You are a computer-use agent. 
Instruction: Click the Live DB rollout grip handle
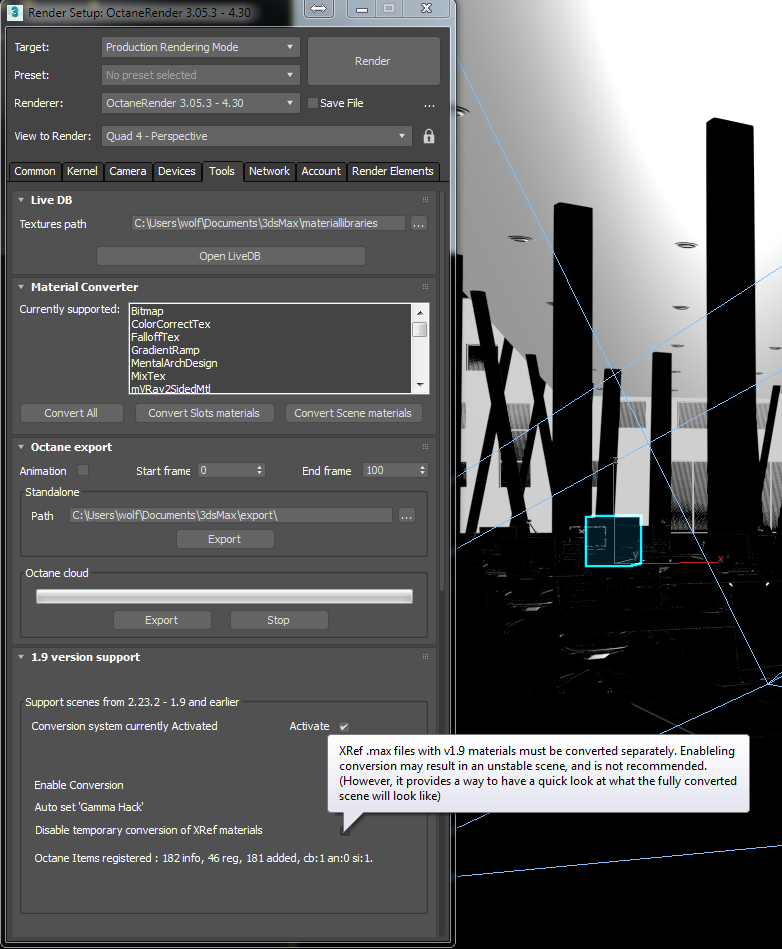click(426, 200)
